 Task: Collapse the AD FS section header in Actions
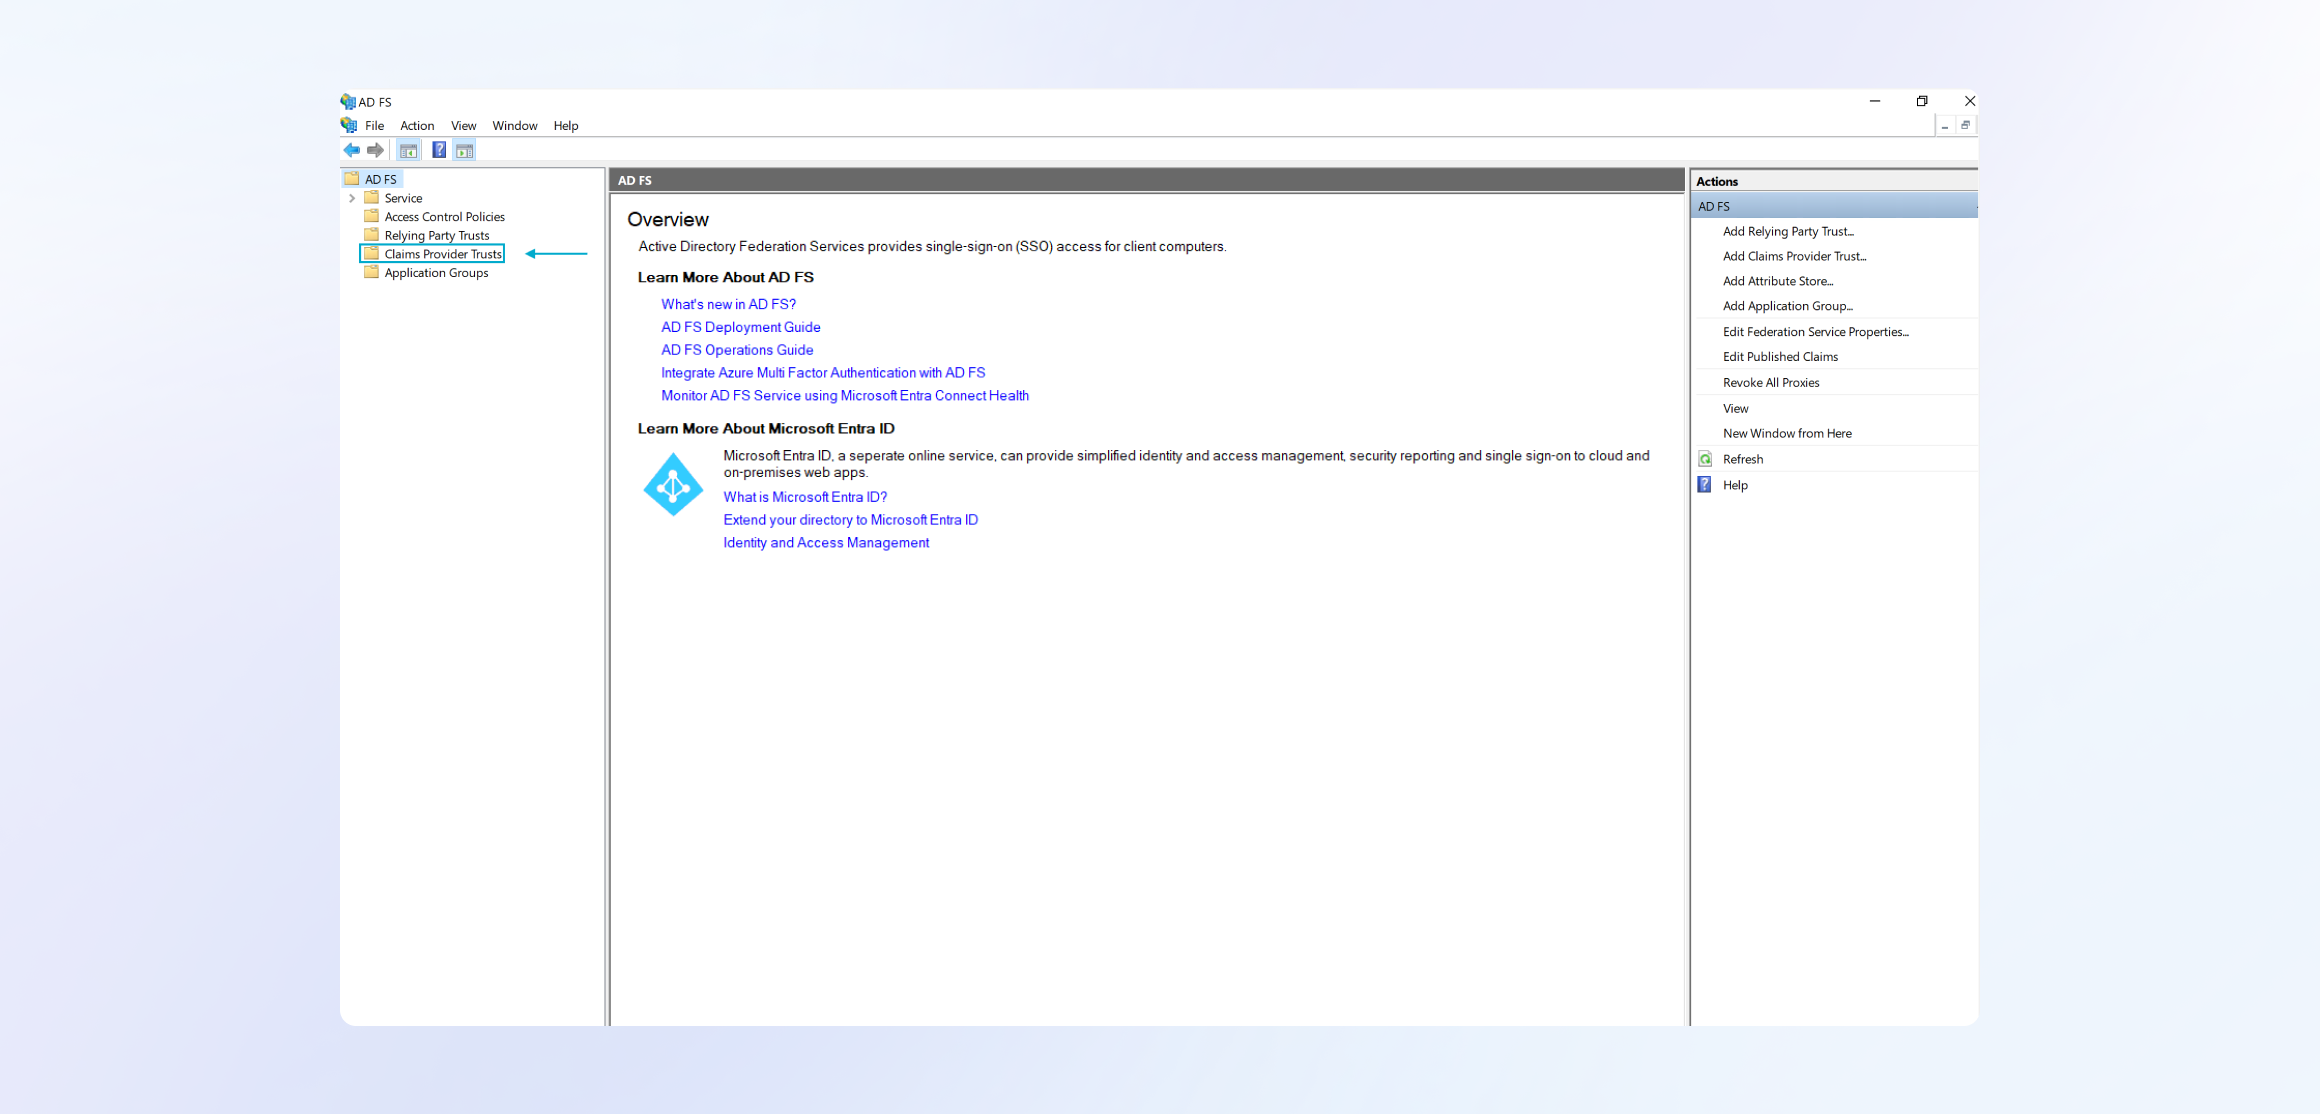click(x=1834, y=206)
